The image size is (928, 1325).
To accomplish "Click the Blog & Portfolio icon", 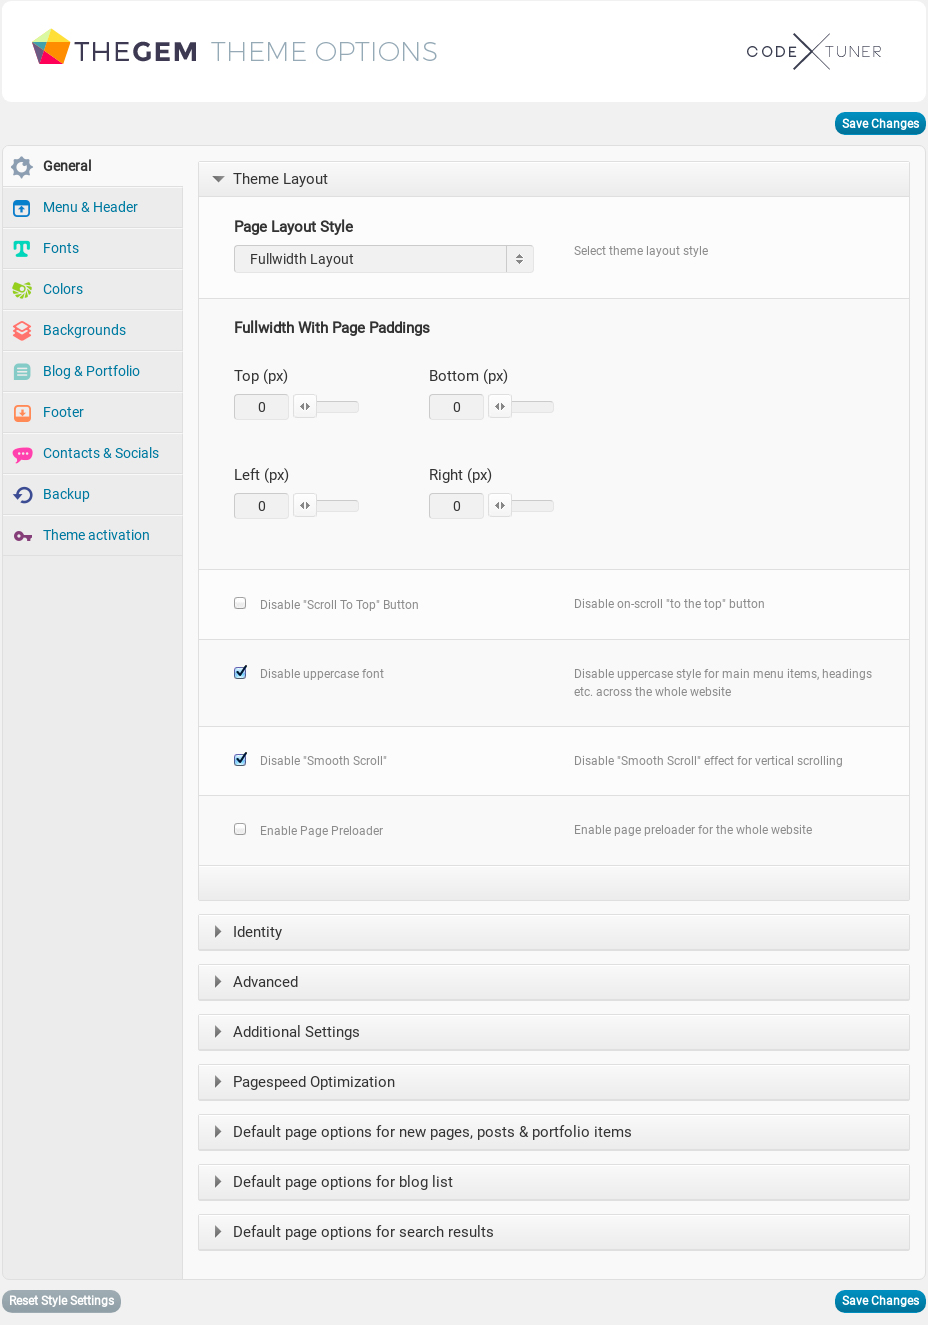I will 22,372.
